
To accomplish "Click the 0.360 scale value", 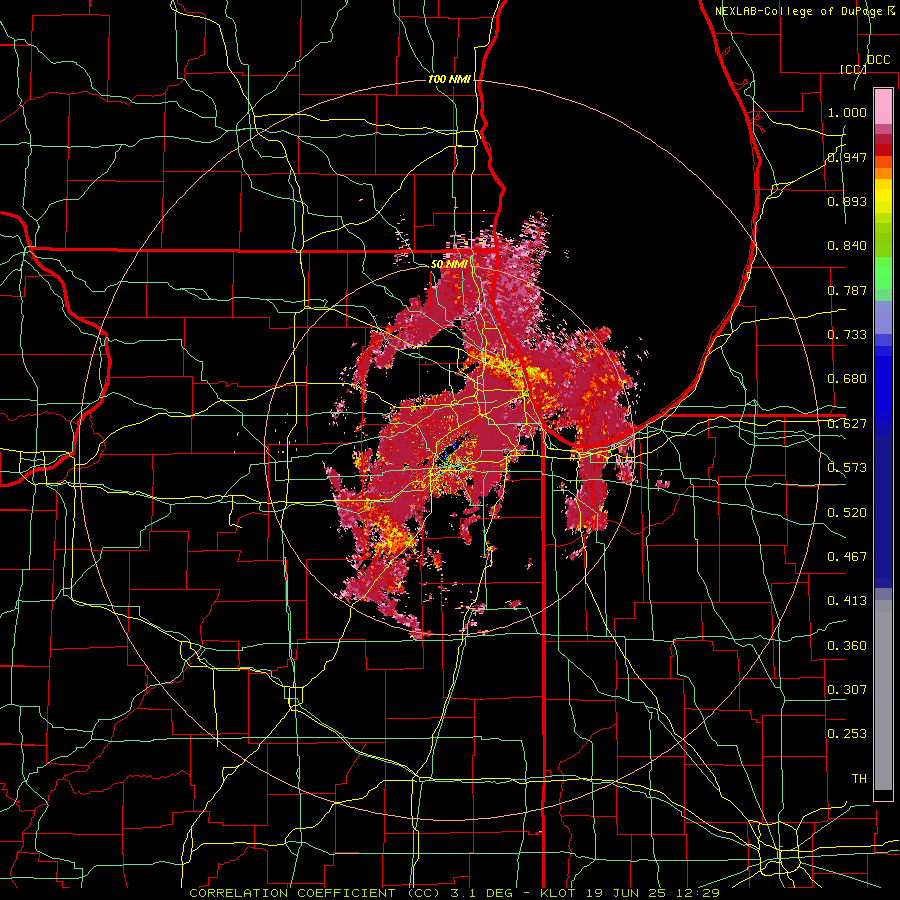I will [847, 646].
